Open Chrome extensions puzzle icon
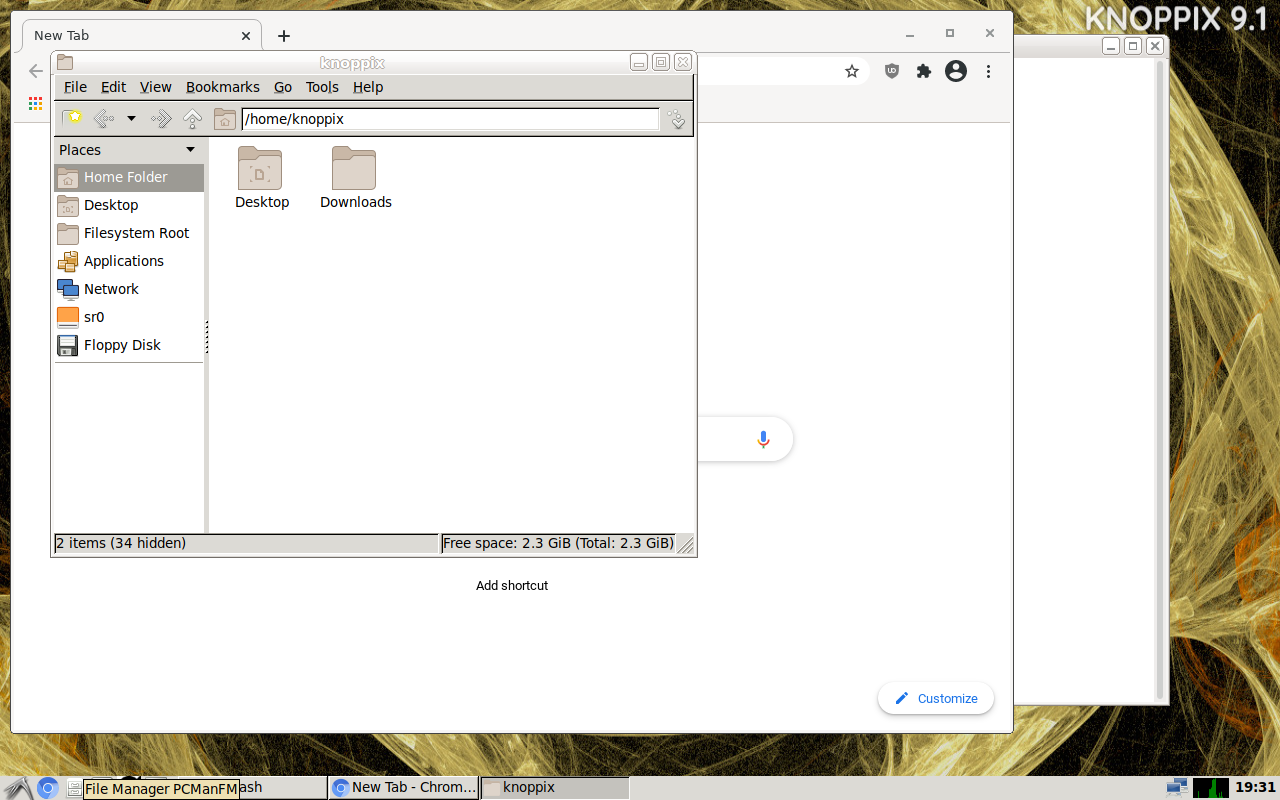Screen dimensions: 1280x800 (924, 71)
